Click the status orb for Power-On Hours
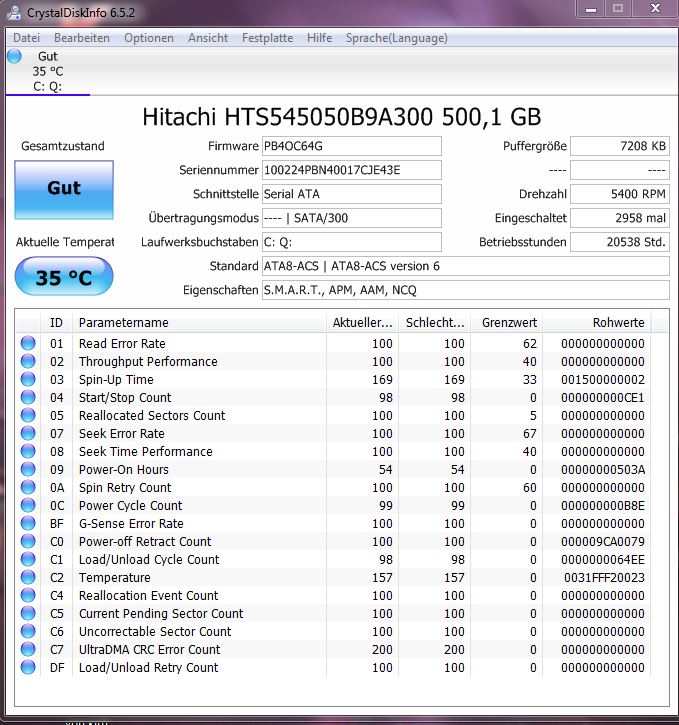The width and height of the screenshot is (679, 725). (x=28, y=469)
